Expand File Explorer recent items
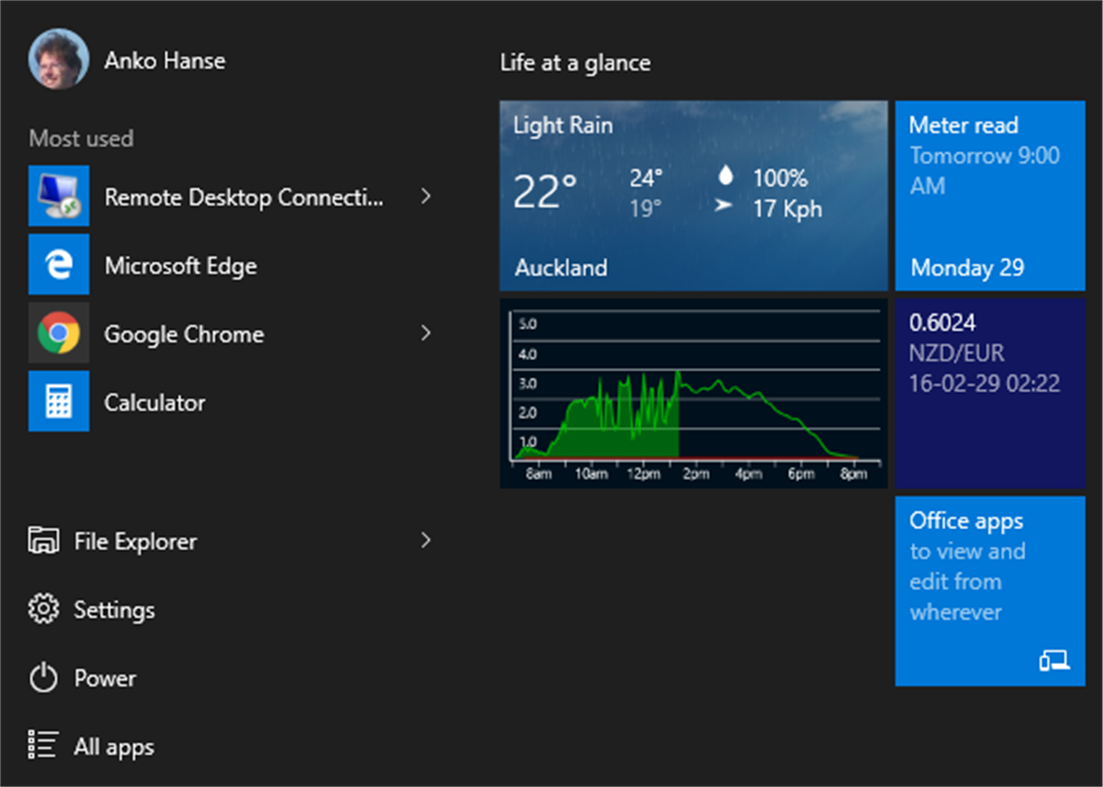This screenshot has width=1103, height=787. coord(427,541)
